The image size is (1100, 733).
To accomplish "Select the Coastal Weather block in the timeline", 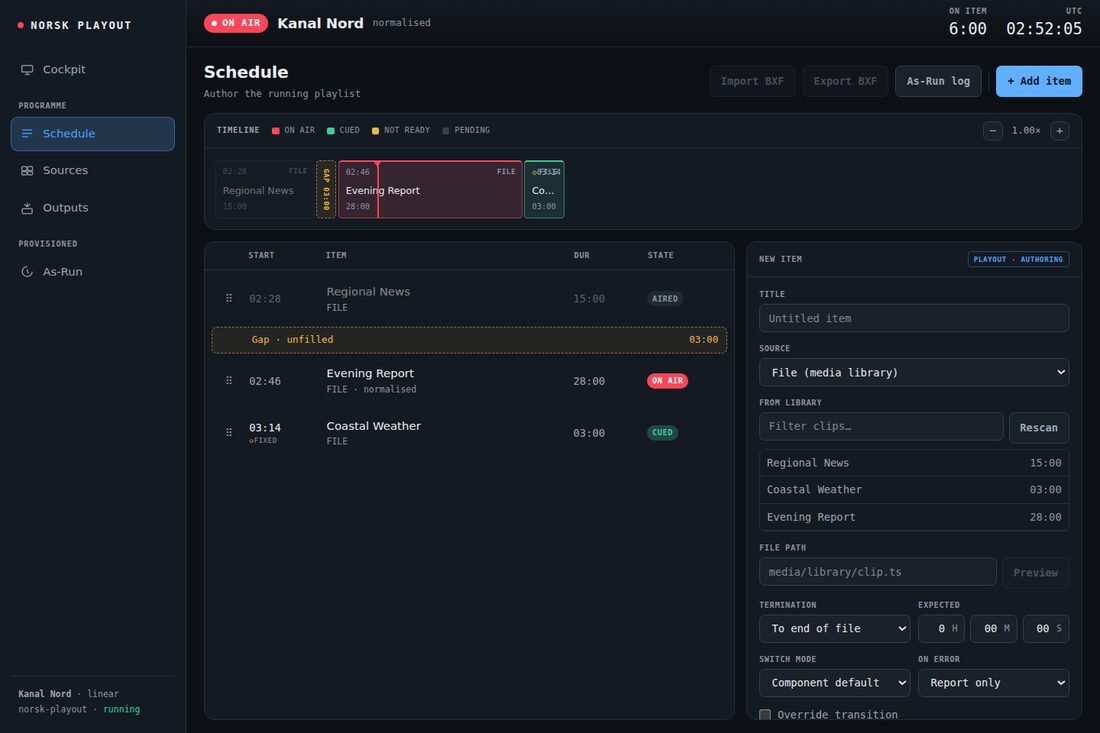I will tap(544, 189).
